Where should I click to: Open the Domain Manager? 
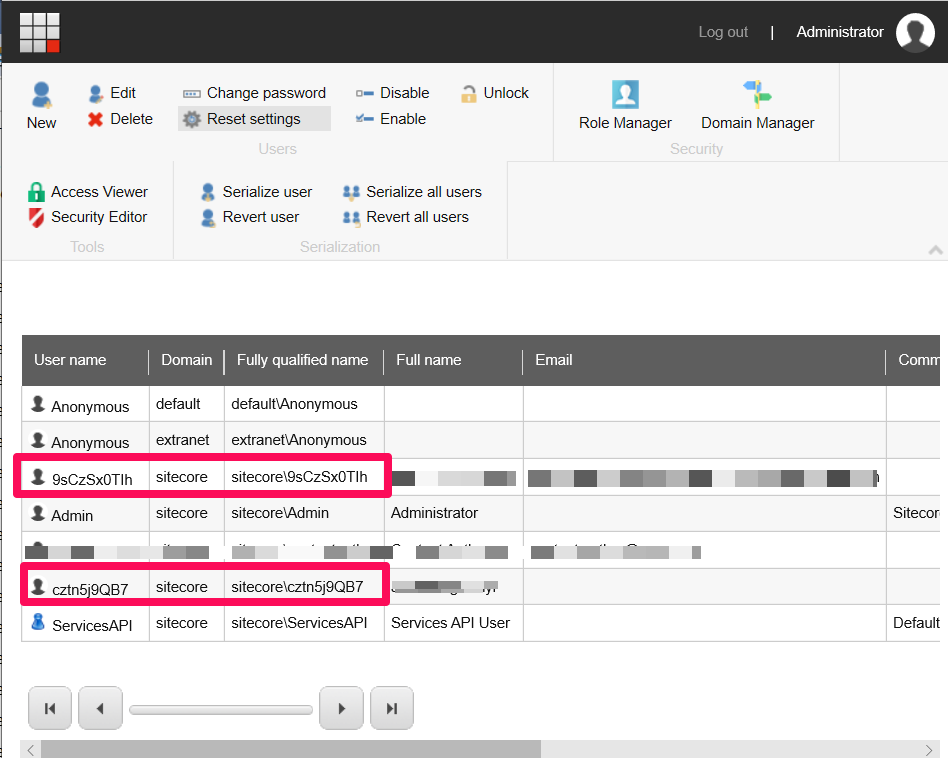[x=757, y=104]
